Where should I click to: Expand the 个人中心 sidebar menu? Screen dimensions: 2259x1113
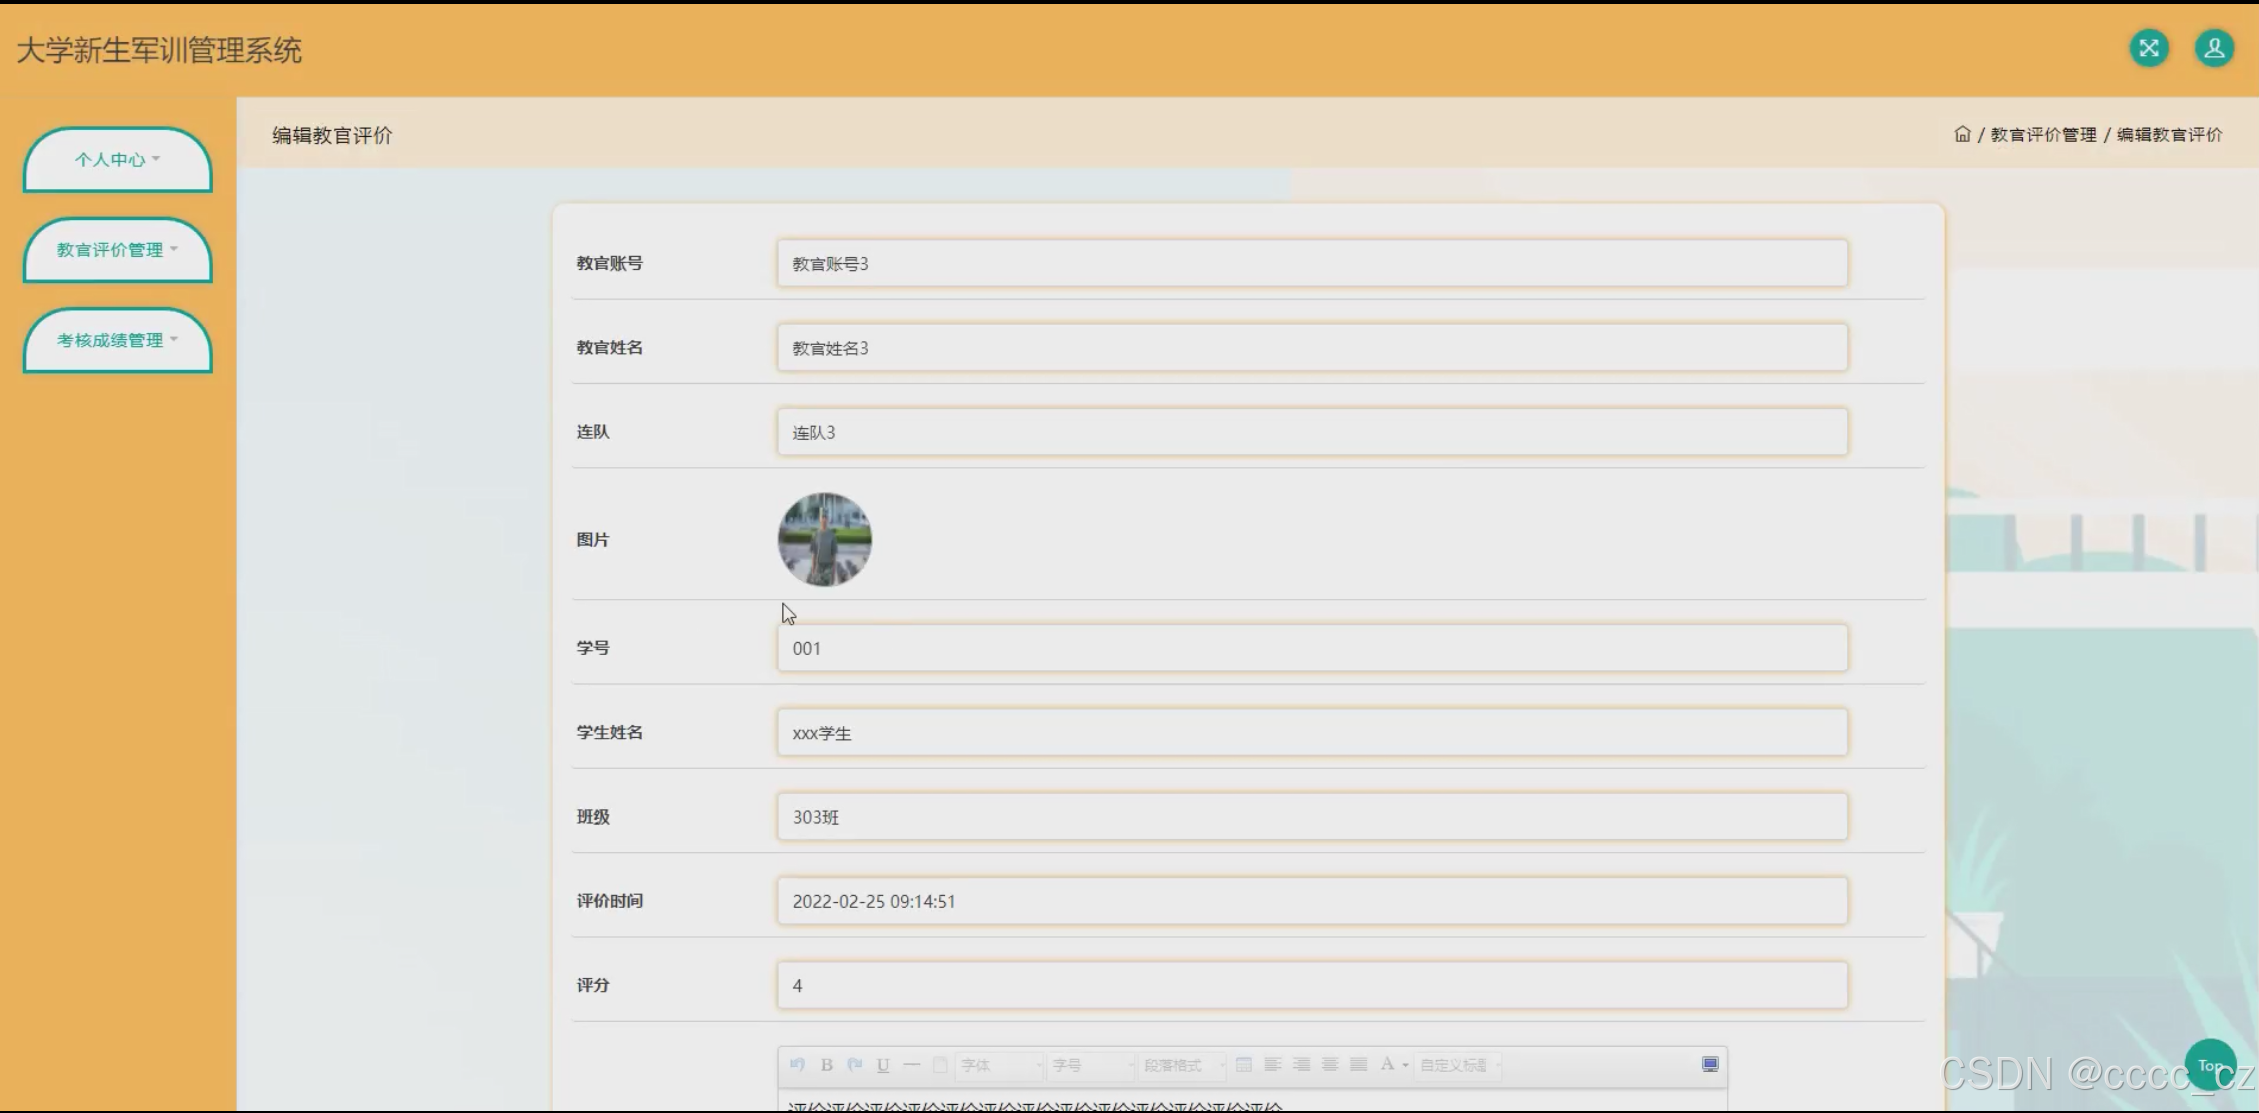tap(117, 160)
